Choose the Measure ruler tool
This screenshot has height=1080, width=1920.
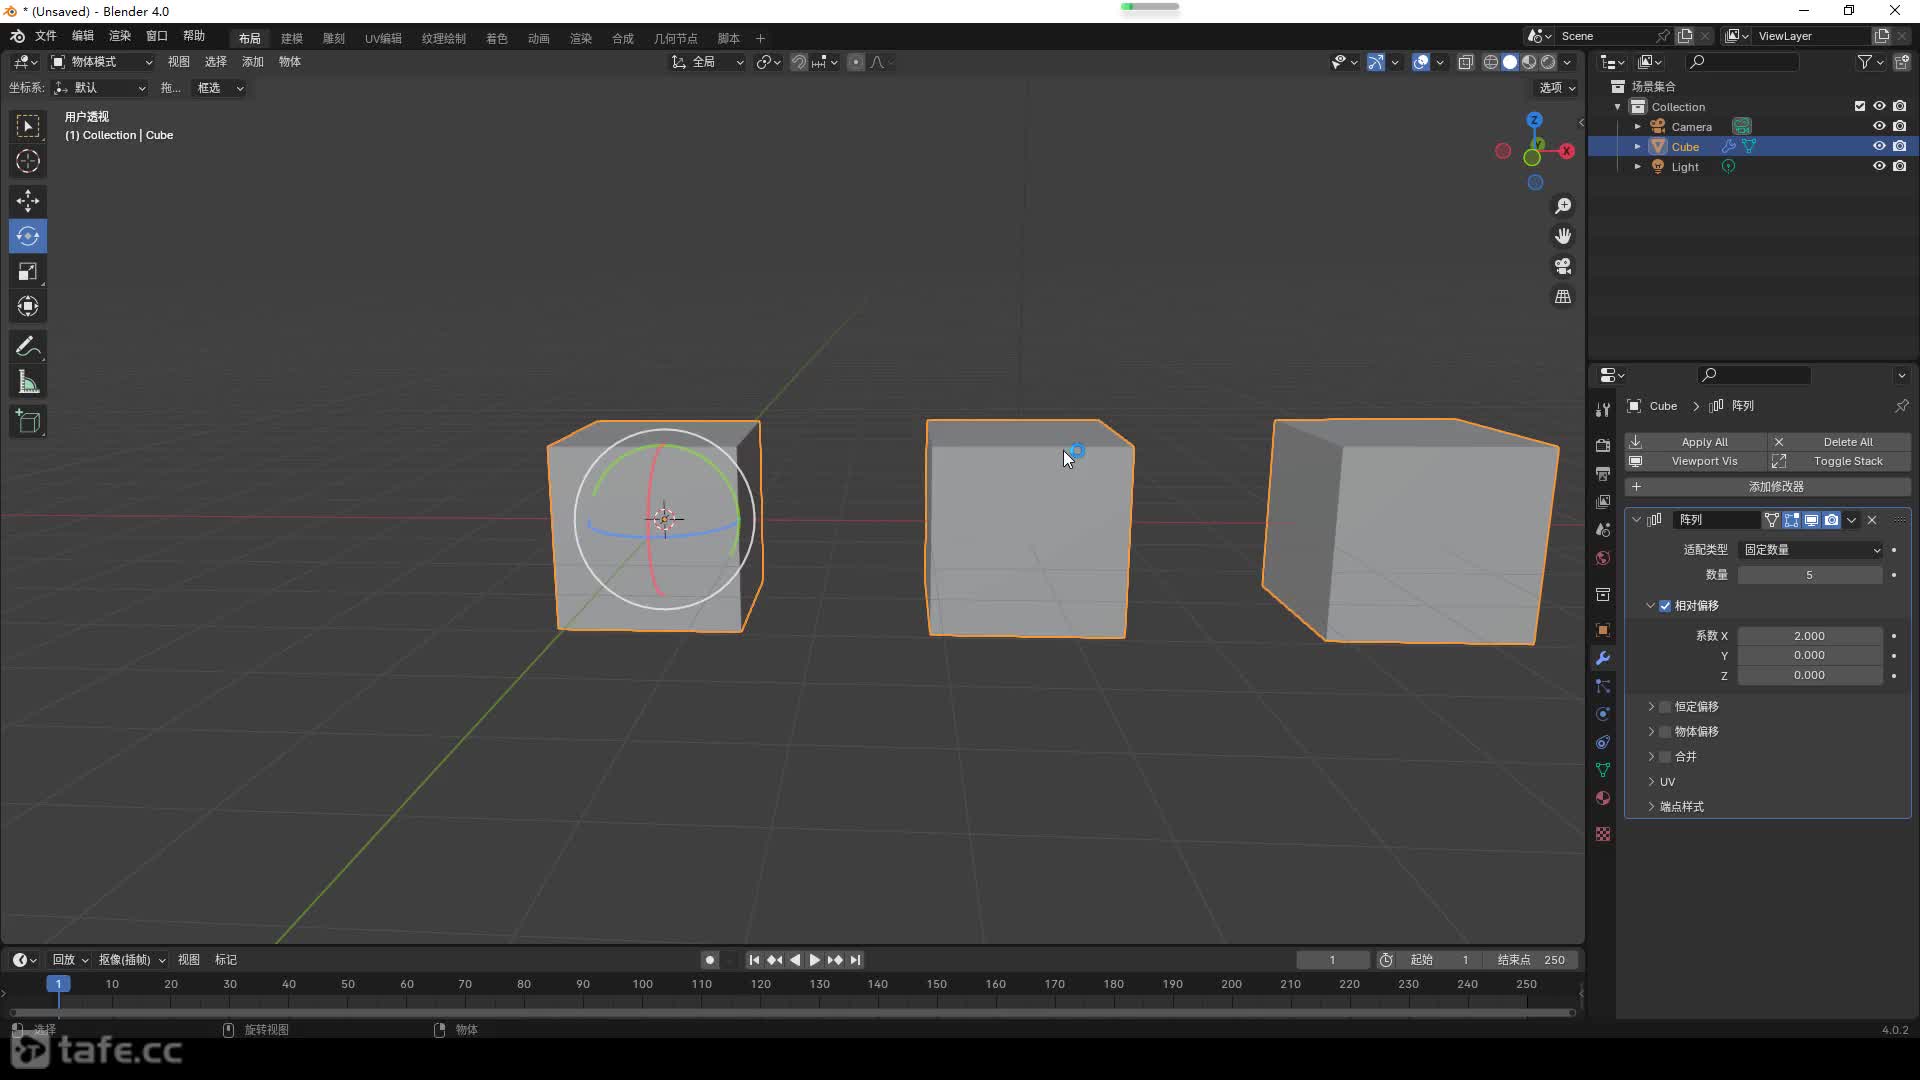28,382
